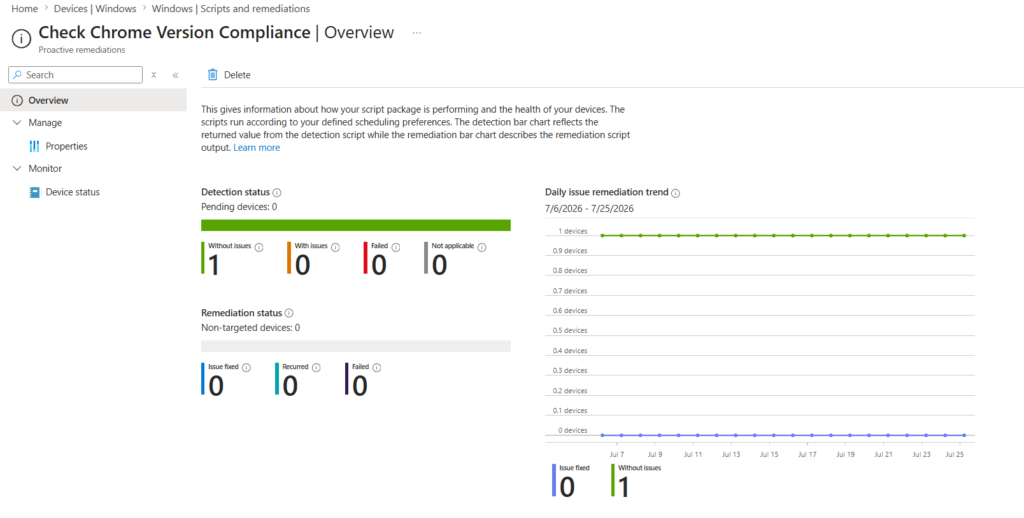Screen dimensions: 1024x518
Task: Click the Jul 25 chart axis label
Action: 956,453
